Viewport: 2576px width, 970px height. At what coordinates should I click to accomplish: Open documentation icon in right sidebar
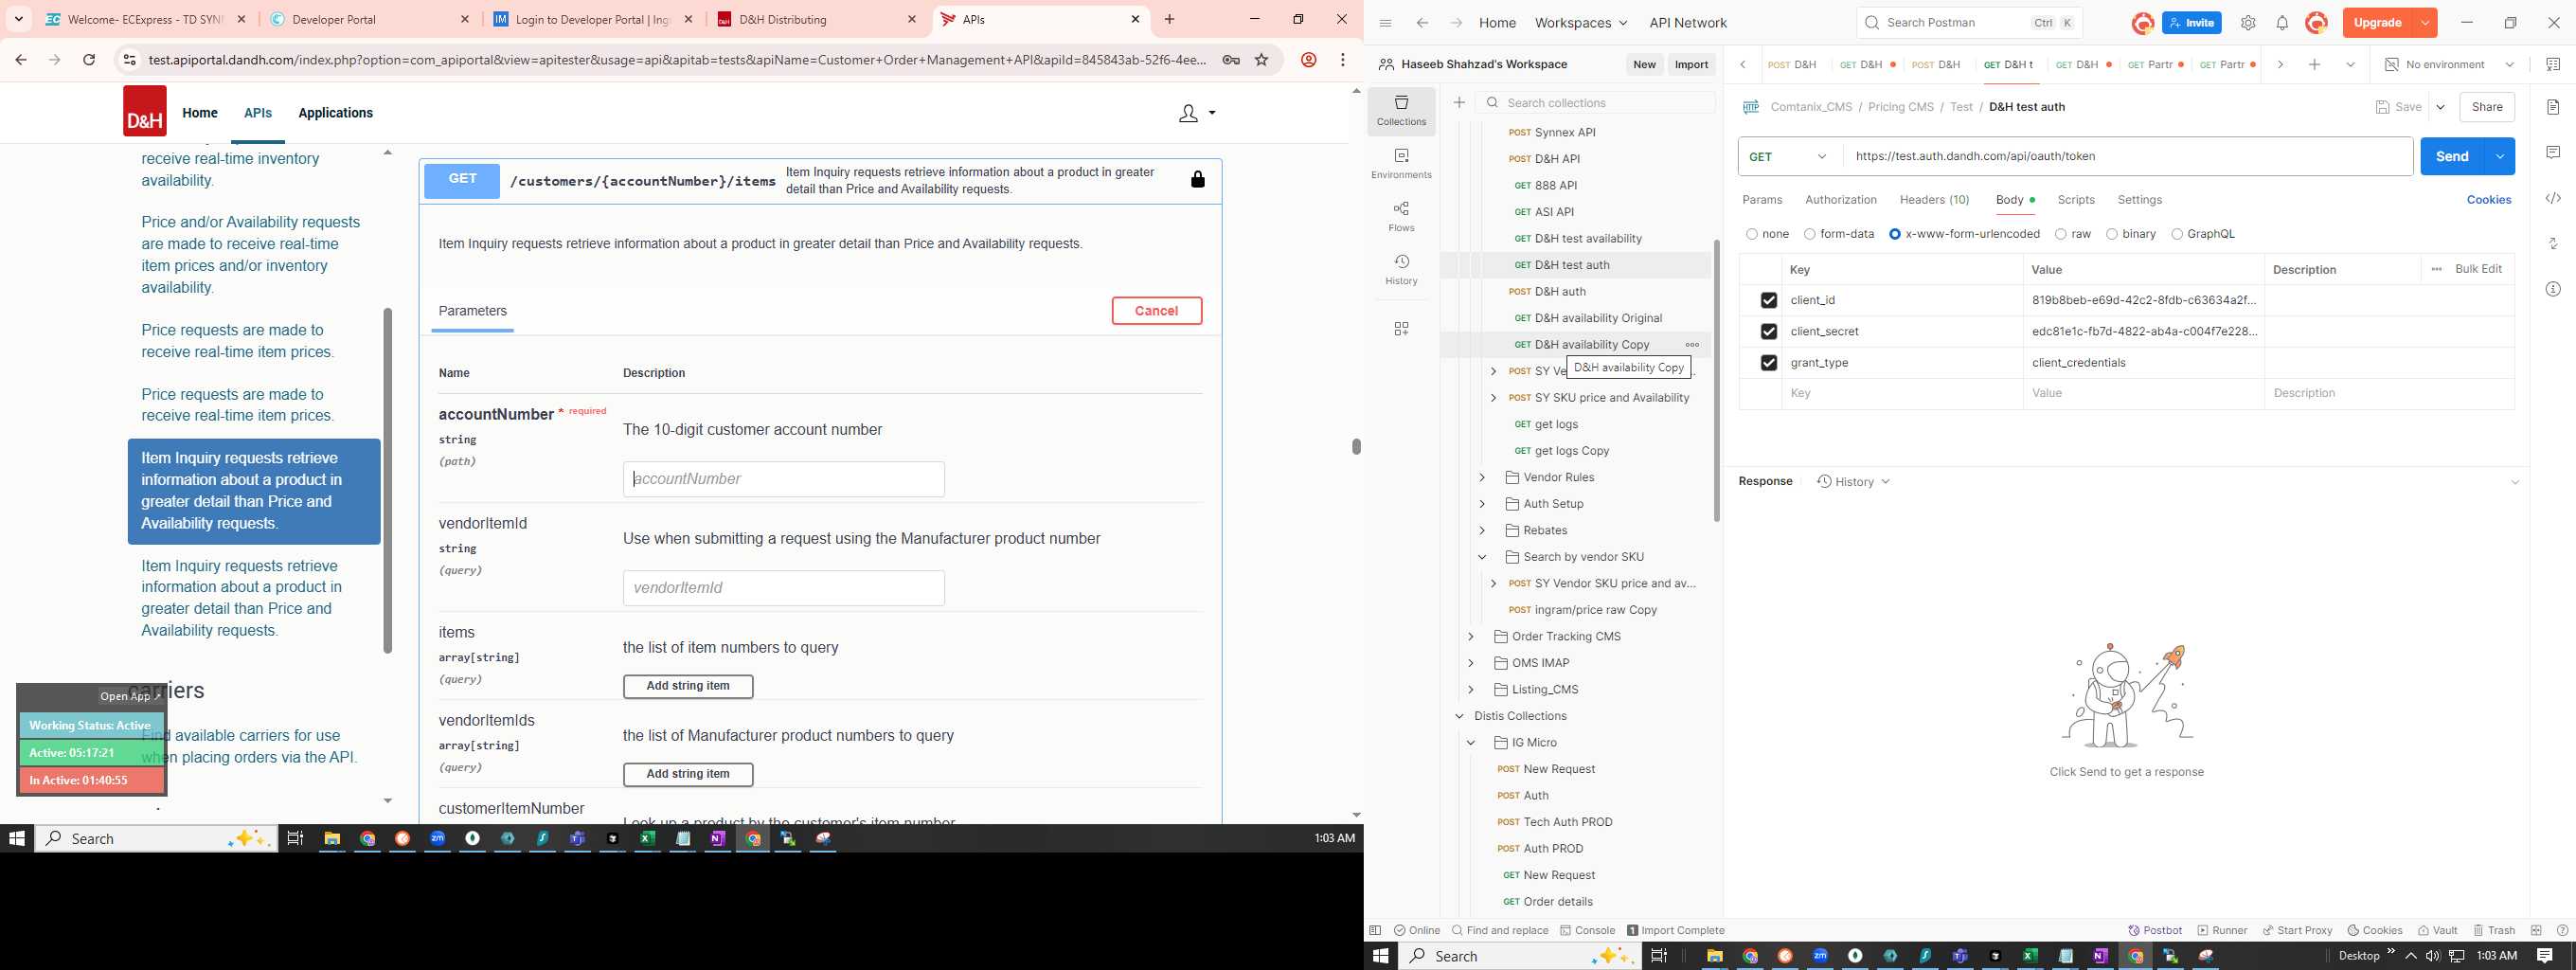[2553, 107]
